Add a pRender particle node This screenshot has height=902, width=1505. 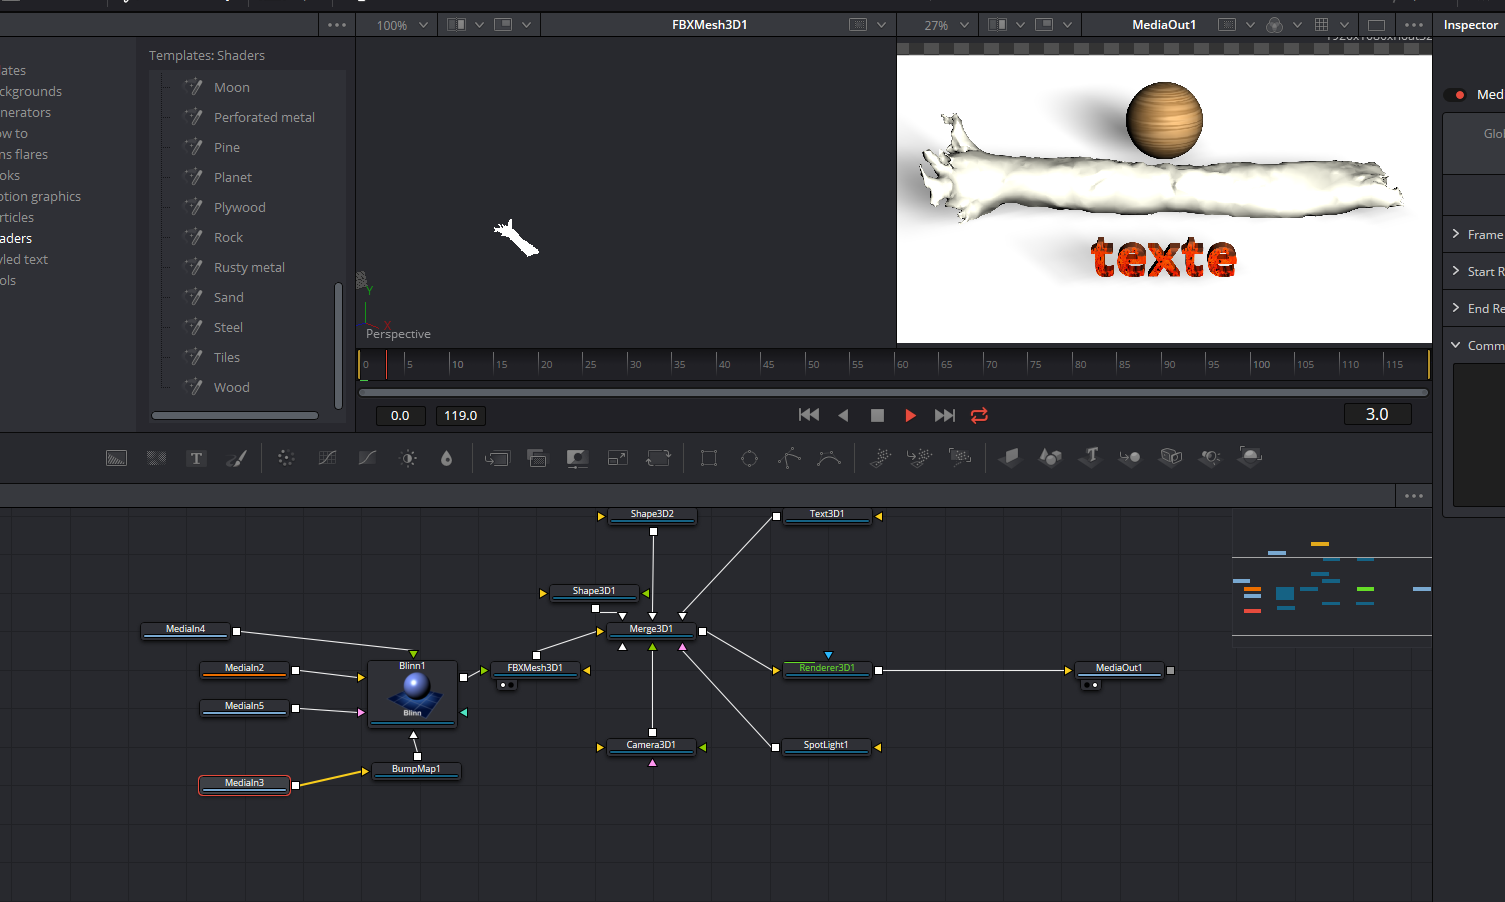[x=960, y=458]
